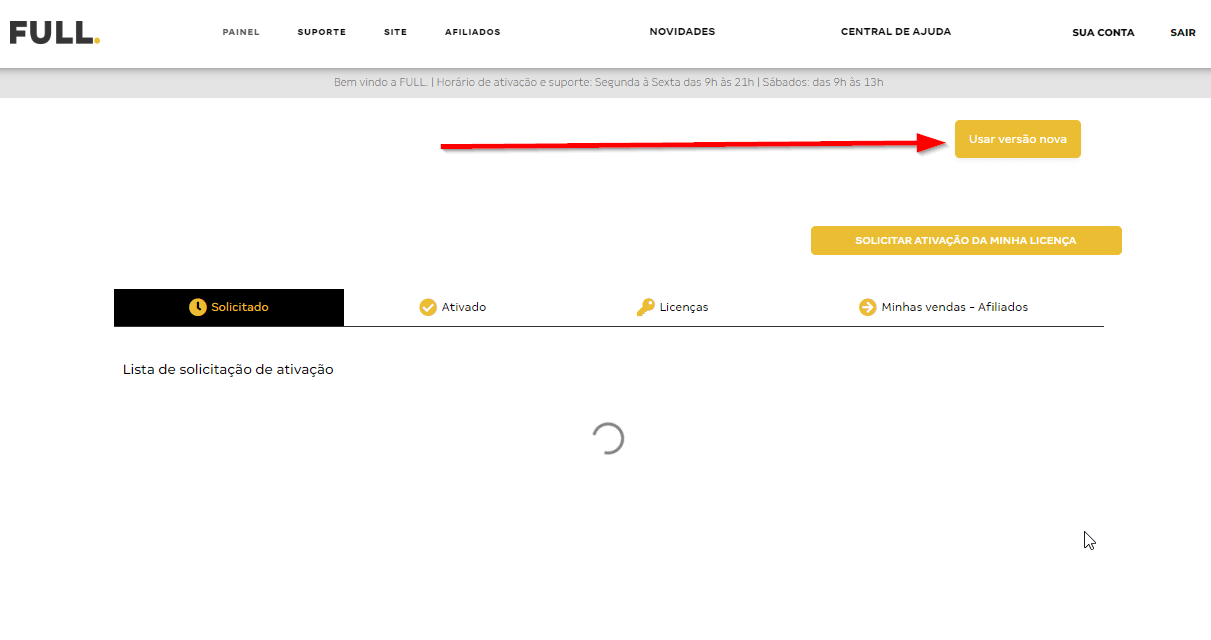Image resolution: width=1211 pixels, height=640 pixels.
Task: Click Sair to log out
Action: [1183, 33]
